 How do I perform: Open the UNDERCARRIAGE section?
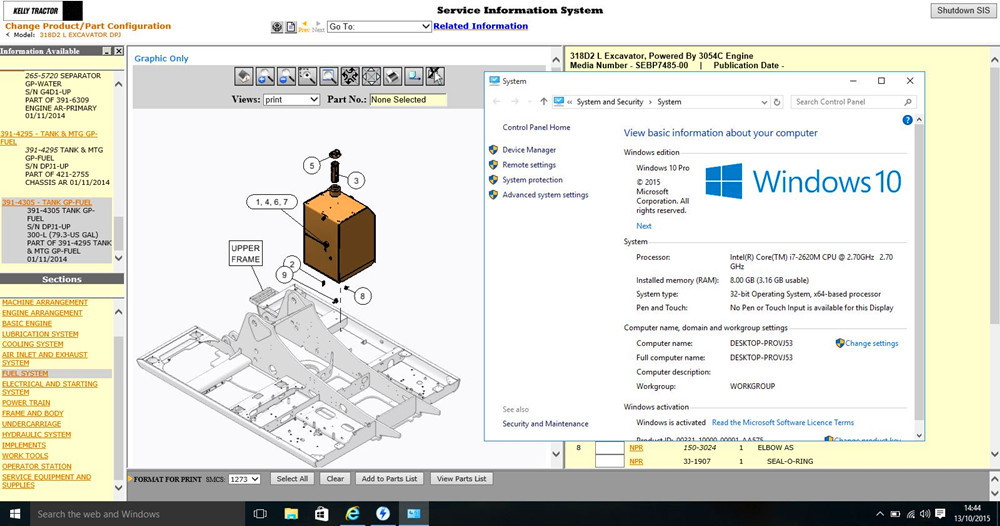31,424
